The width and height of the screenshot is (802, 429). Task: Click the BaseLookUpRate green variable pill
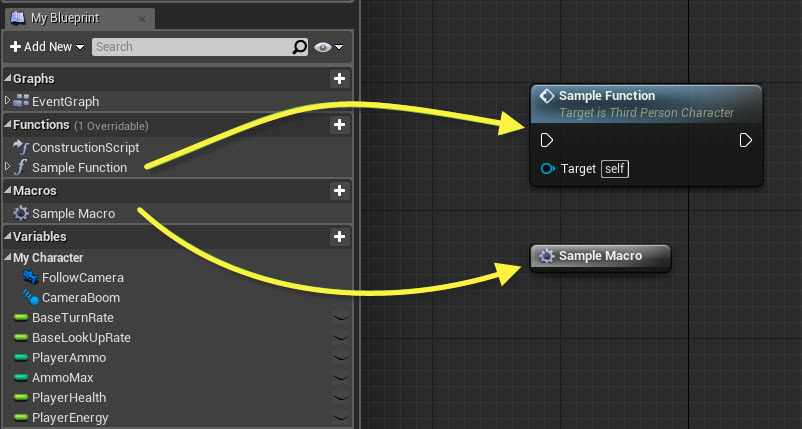21,337
